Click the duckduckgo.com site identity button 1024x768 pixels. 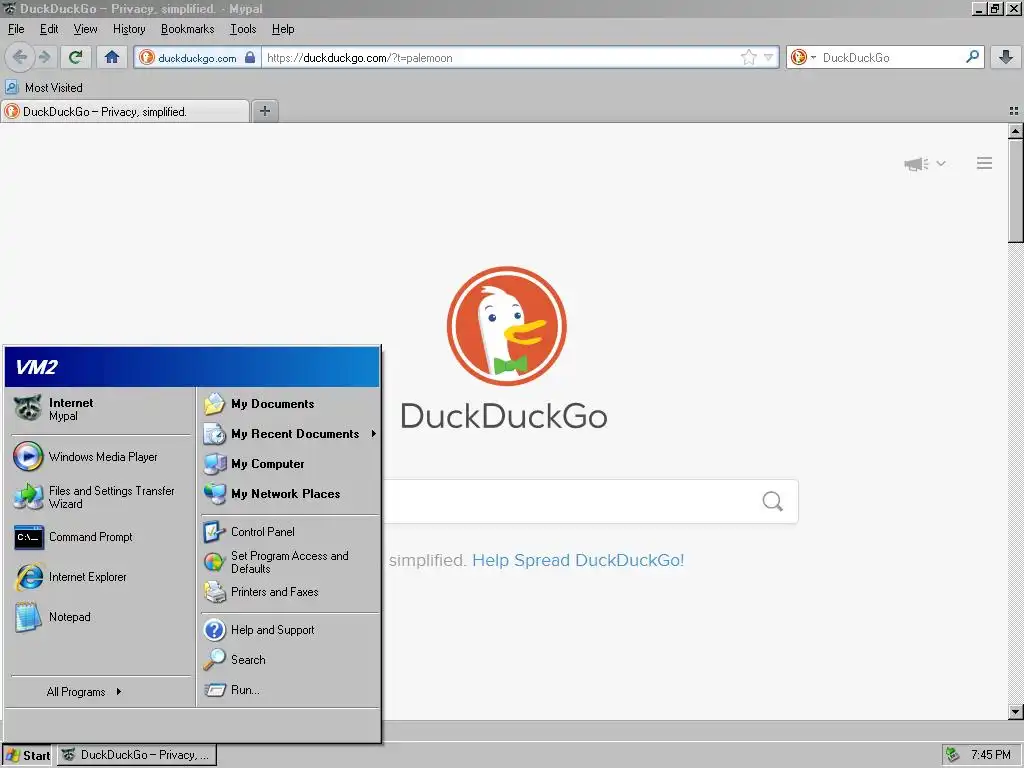[197, 57]
